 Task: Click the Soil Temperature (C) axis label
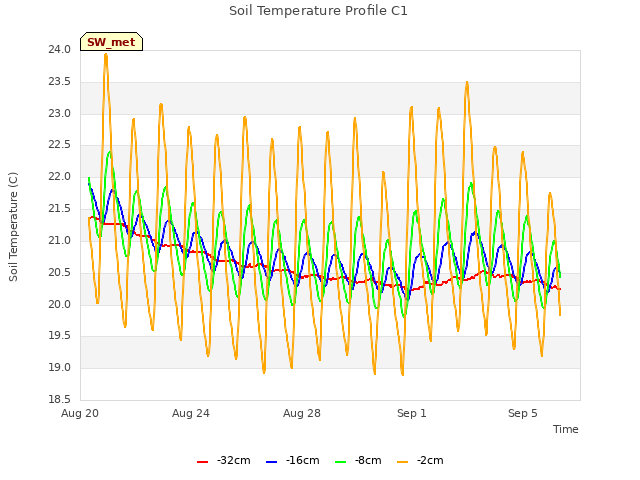point(13,227)
